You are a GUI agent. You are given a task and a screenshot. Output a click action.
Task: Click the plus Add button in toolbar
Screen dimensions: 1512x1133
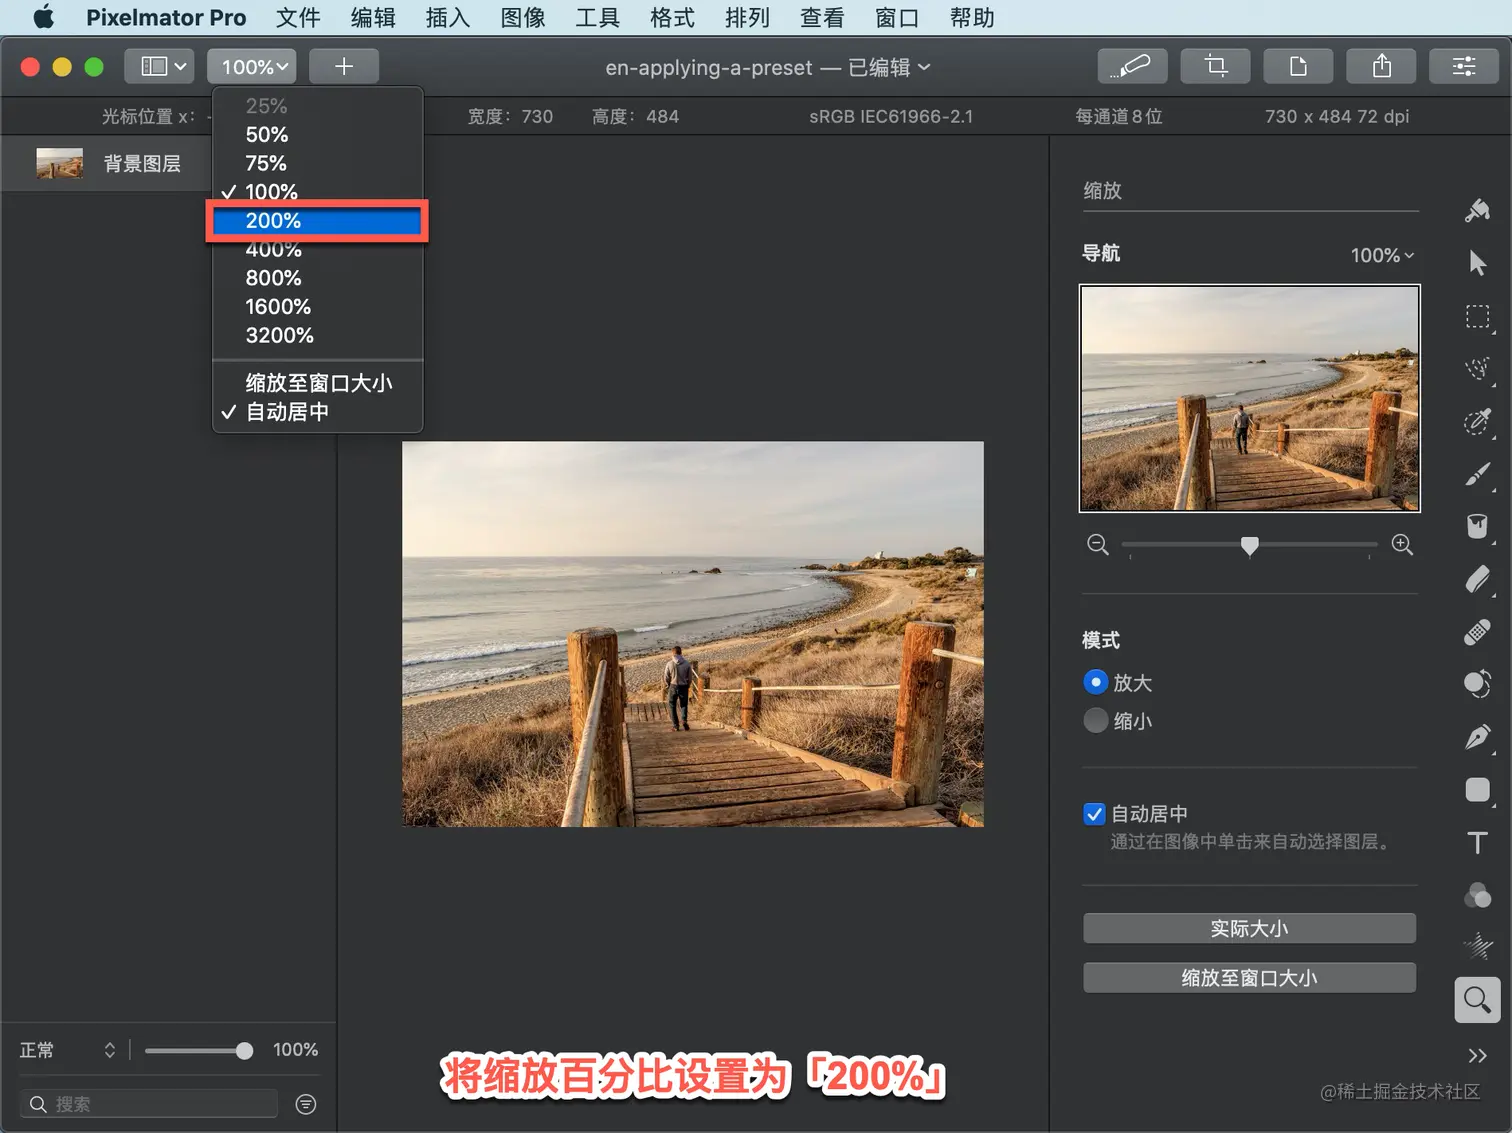pos(344,66)
